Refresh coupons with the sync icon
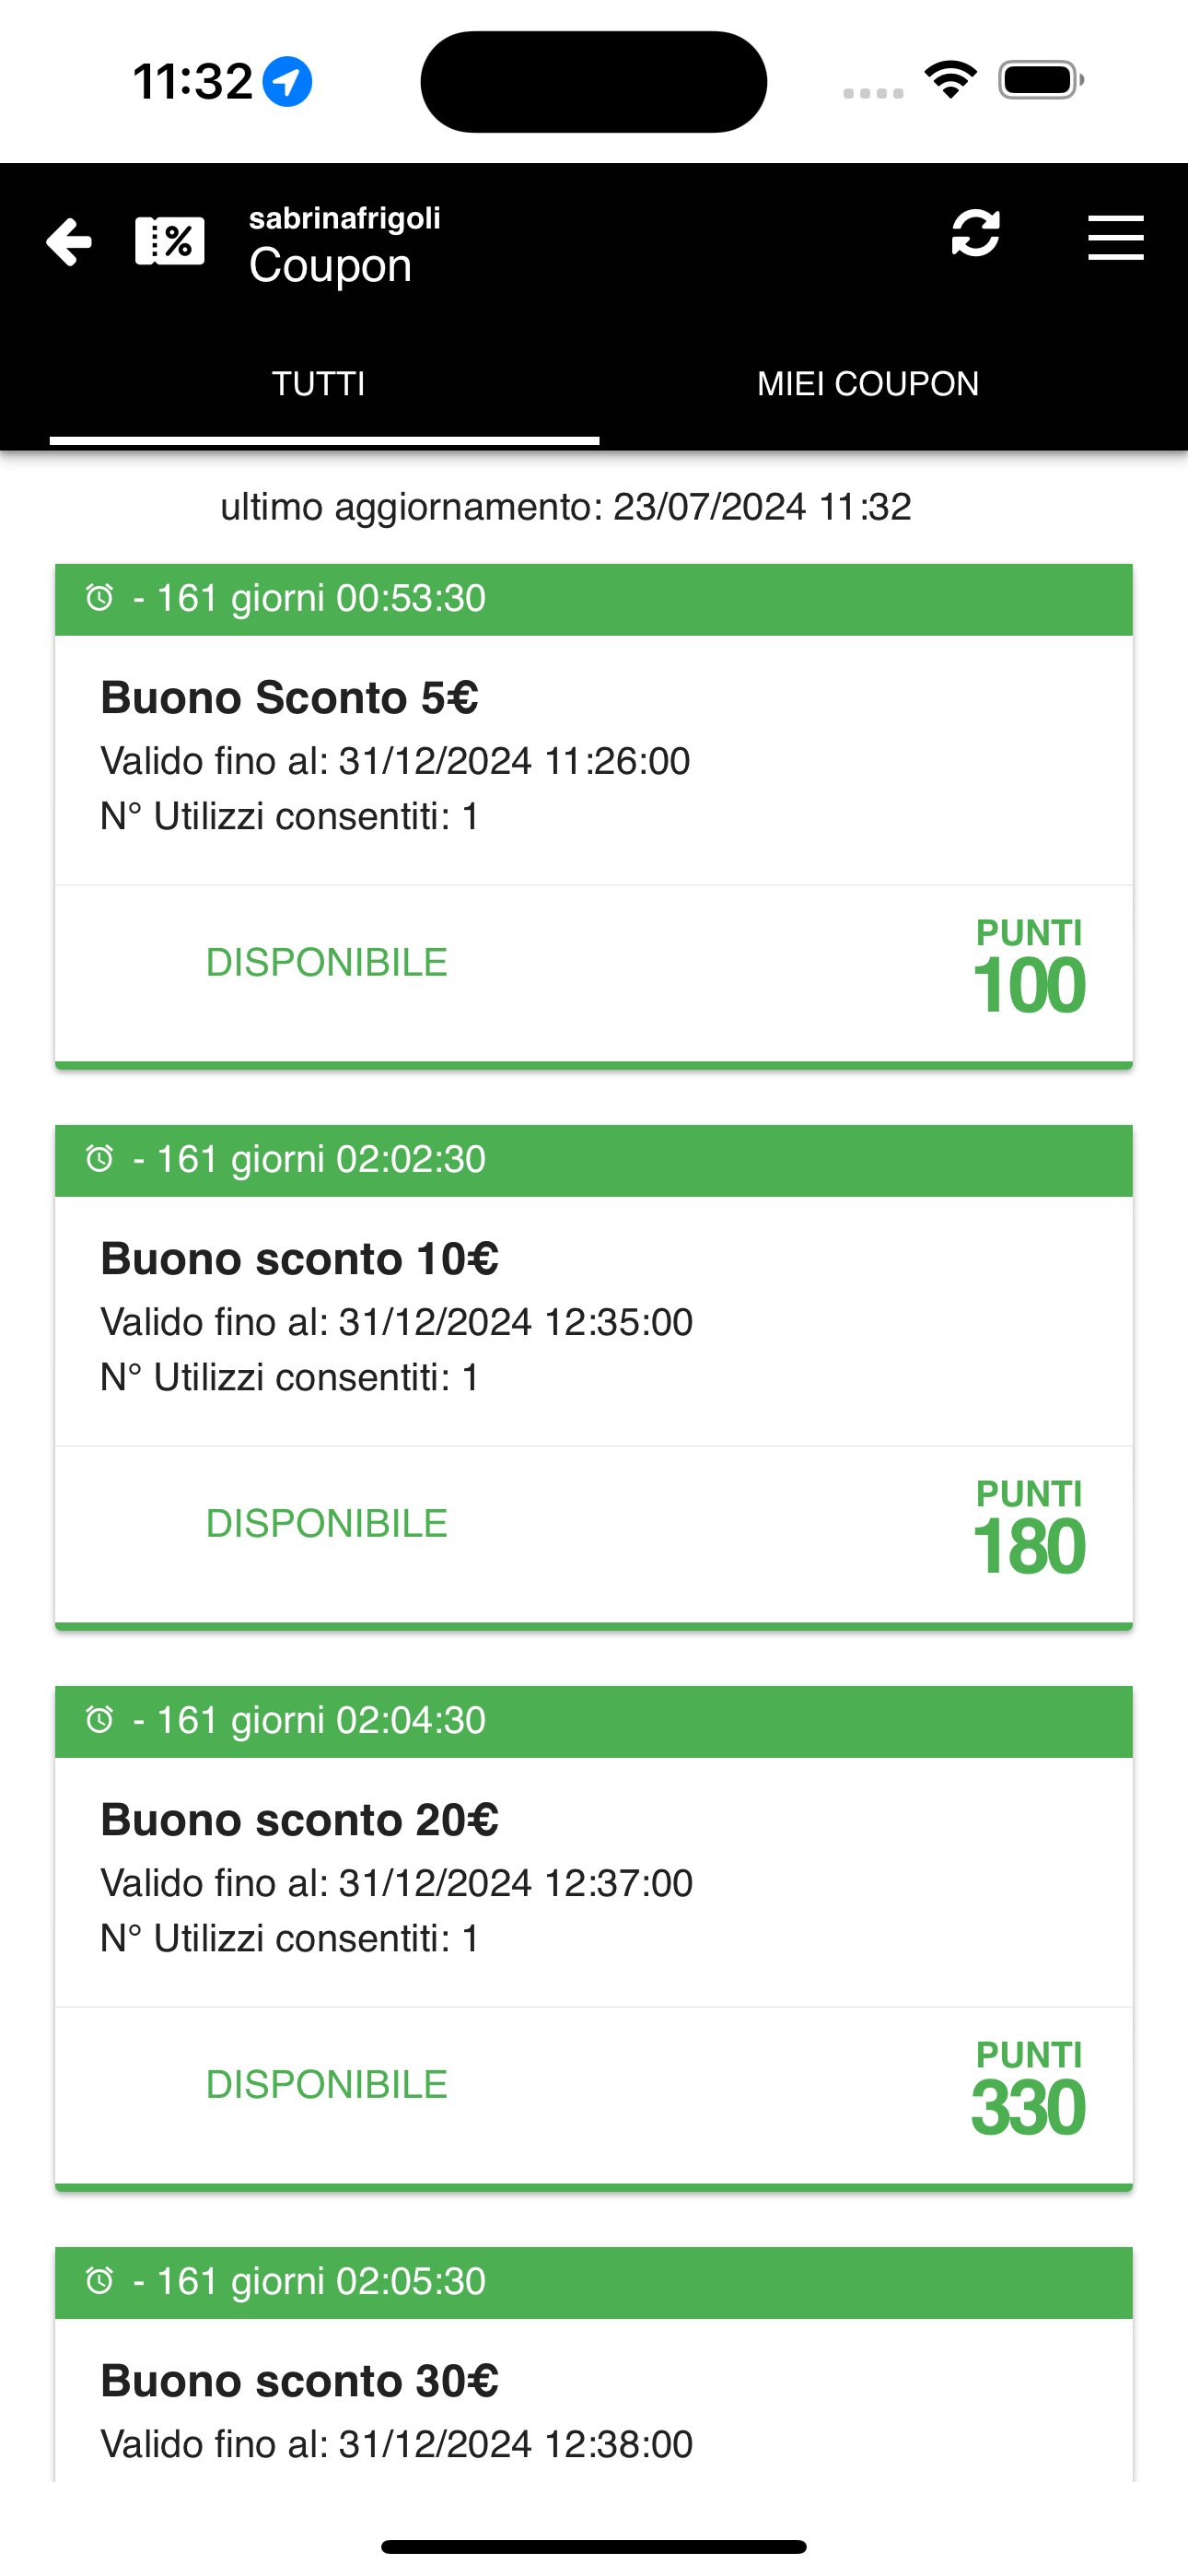The height and width of the screenshot is (2576, 1188). coord(975,233)
